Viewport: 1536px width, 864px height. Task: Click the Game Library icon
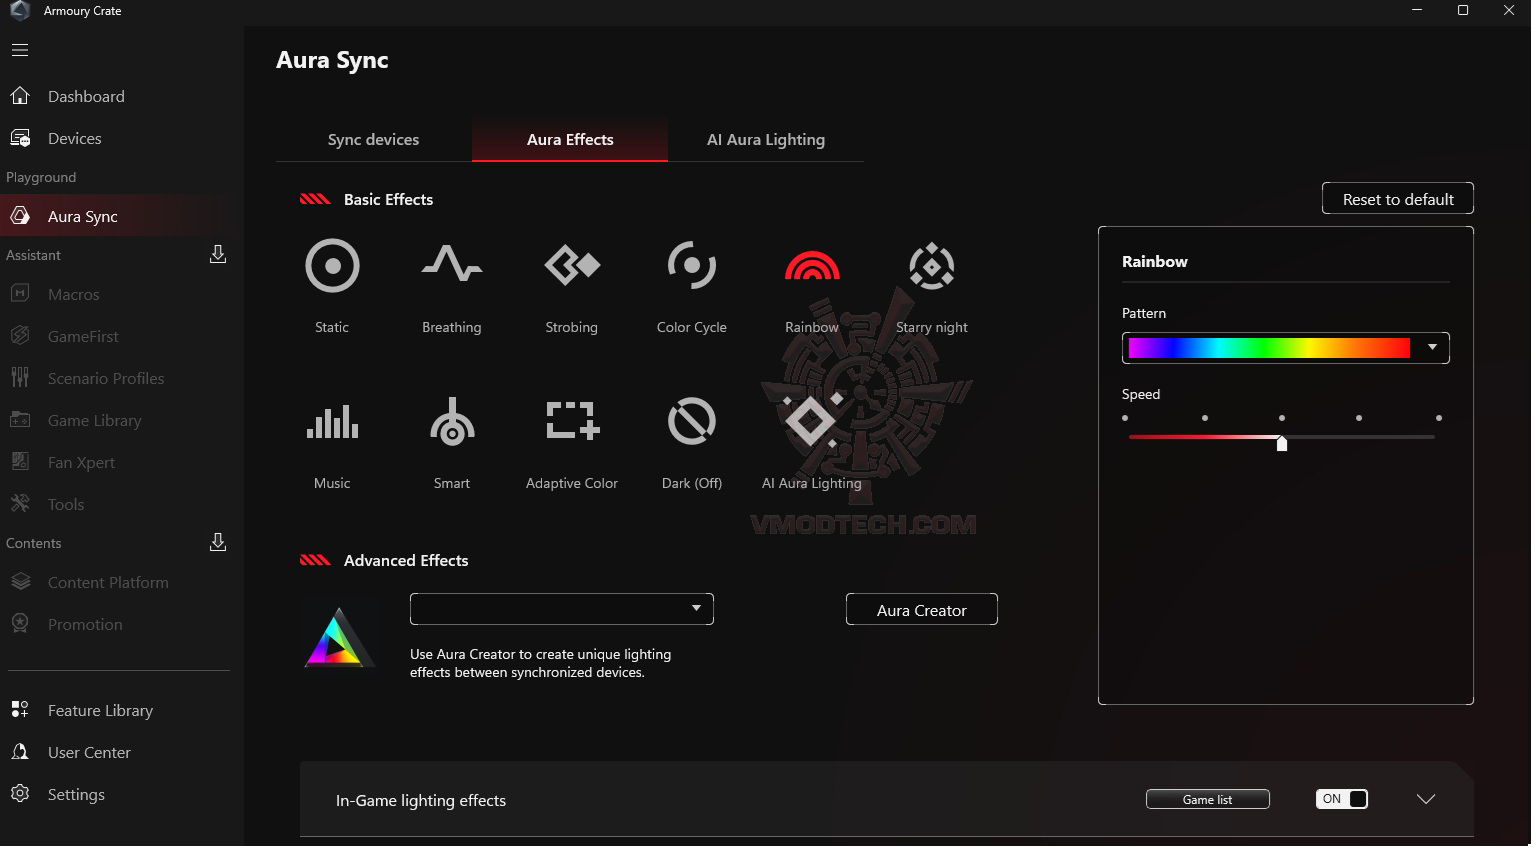[20, 420]
